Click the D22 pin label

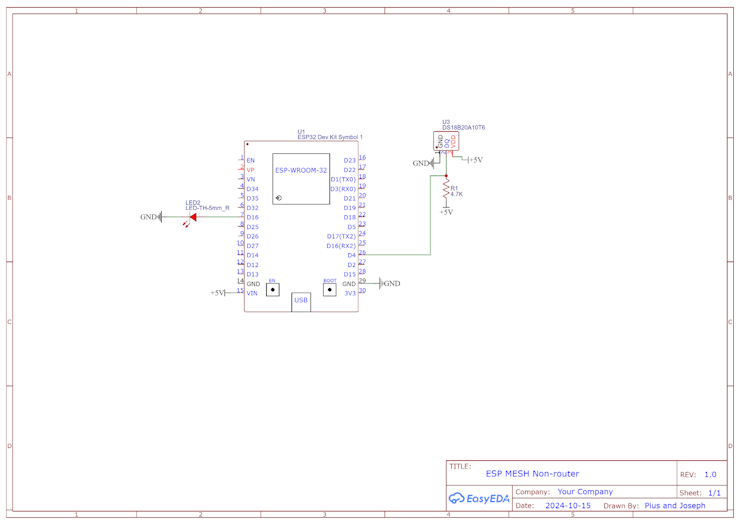pyautogui.click(x=350, y=170)
